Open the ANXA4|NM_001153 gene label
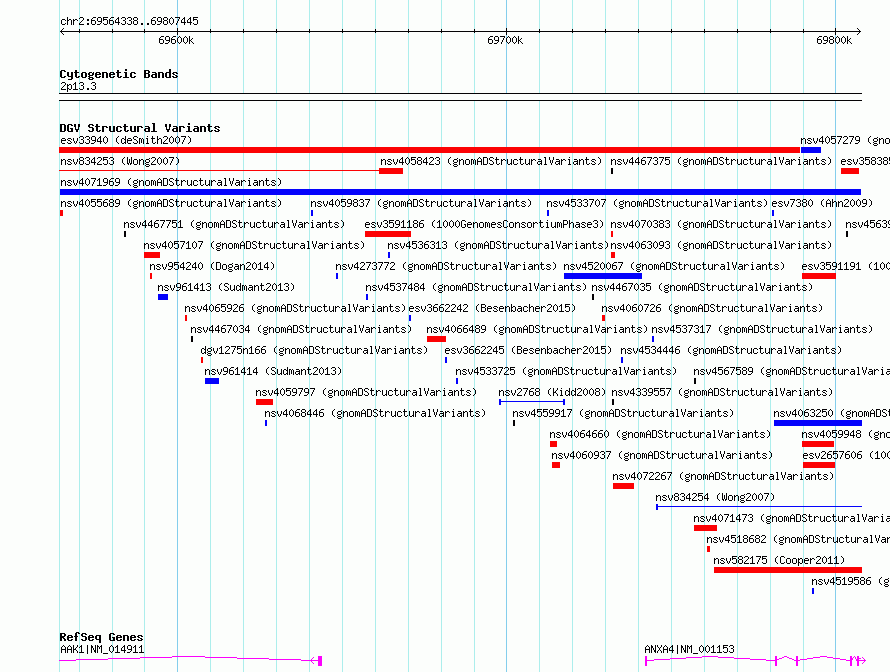The width and height of the screenshot is (890, 672). click(689, 649)
